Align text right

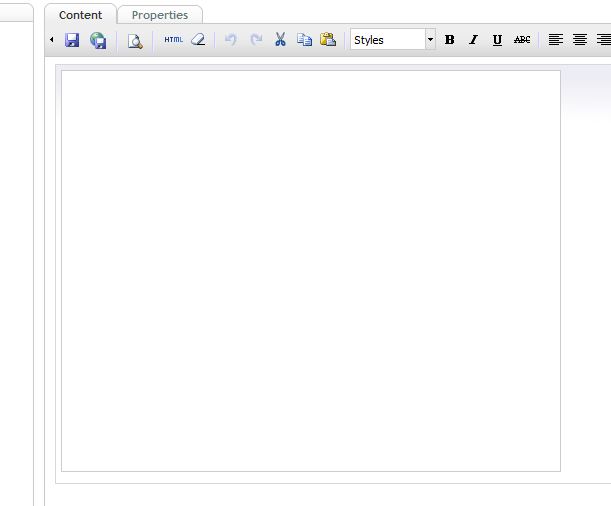click(604, 40)
